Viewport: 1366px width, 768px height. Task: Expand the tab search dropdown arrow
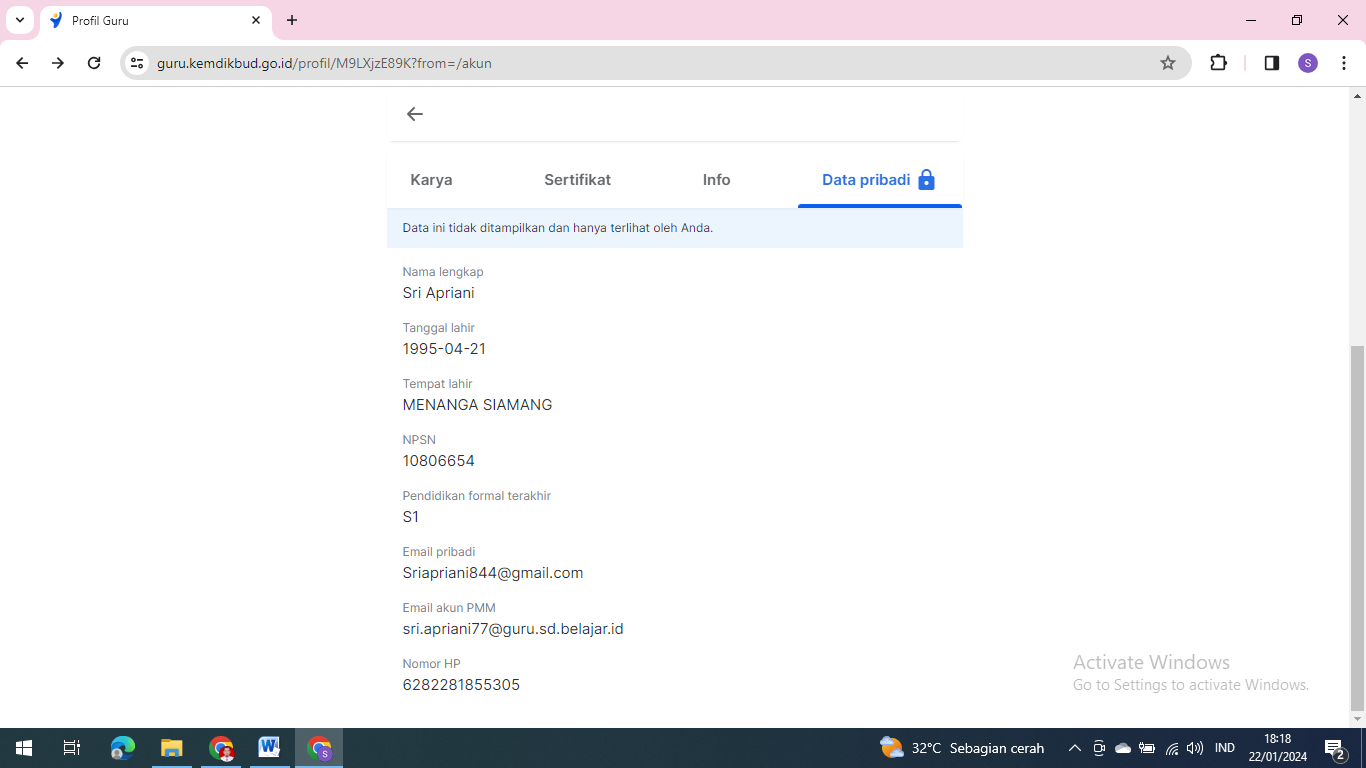pyautogui.click(x=20, y=20)
